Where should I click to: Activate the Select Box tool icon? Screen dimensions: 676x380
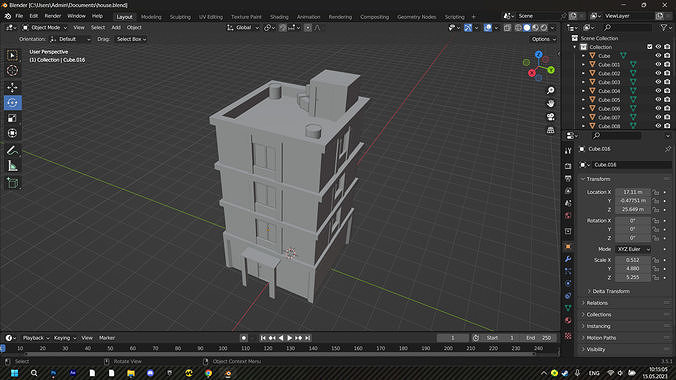point(13,55)
